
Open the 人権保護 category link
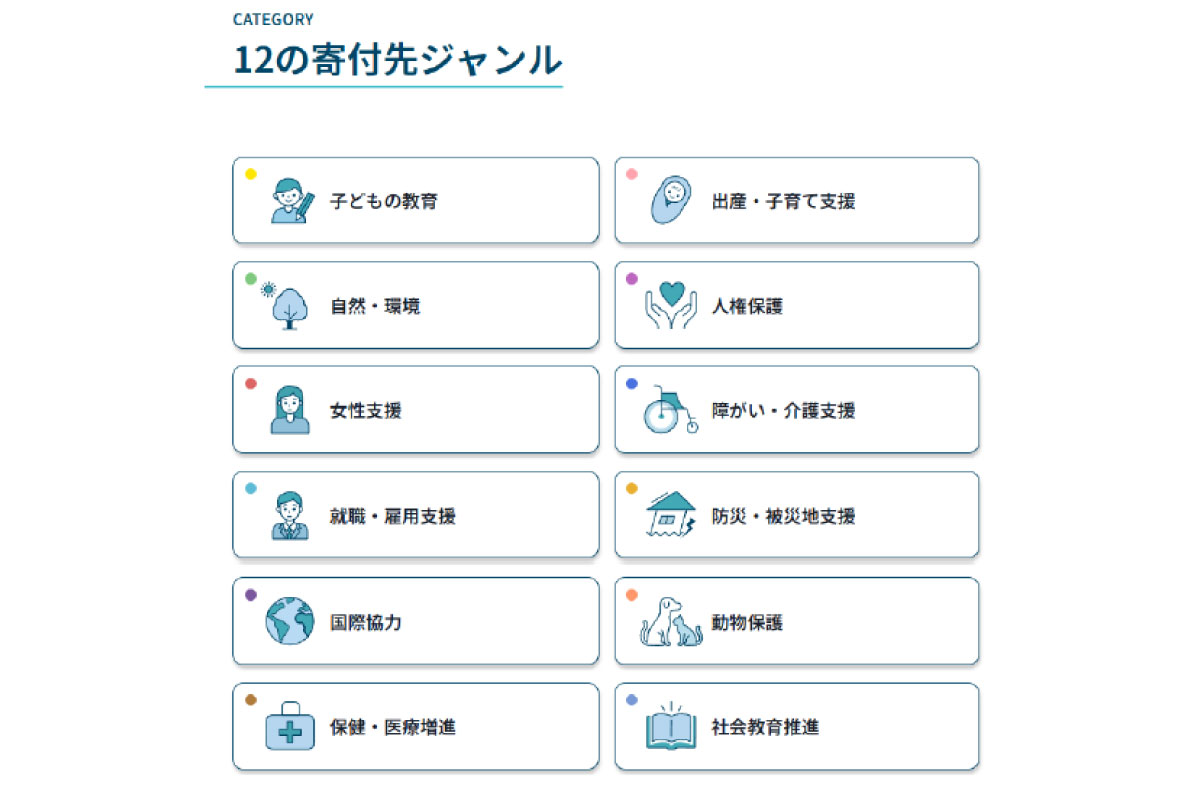(797, 305)
